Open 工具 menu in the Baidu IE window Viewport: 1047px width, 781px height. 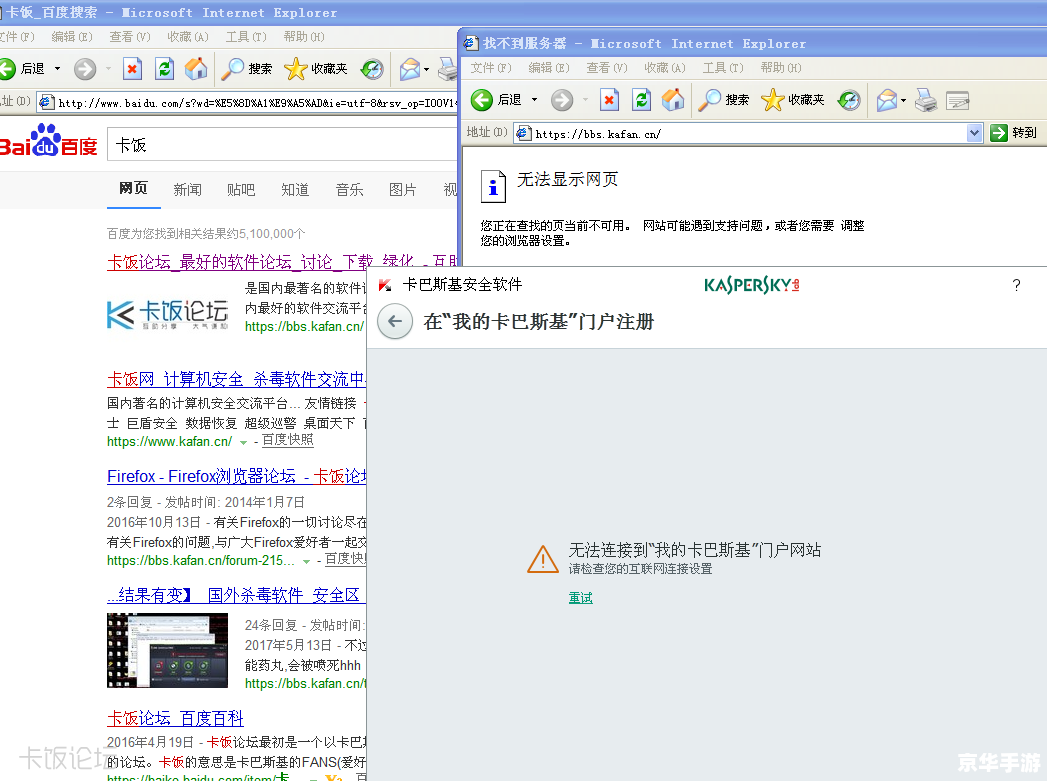coord(246,37)
